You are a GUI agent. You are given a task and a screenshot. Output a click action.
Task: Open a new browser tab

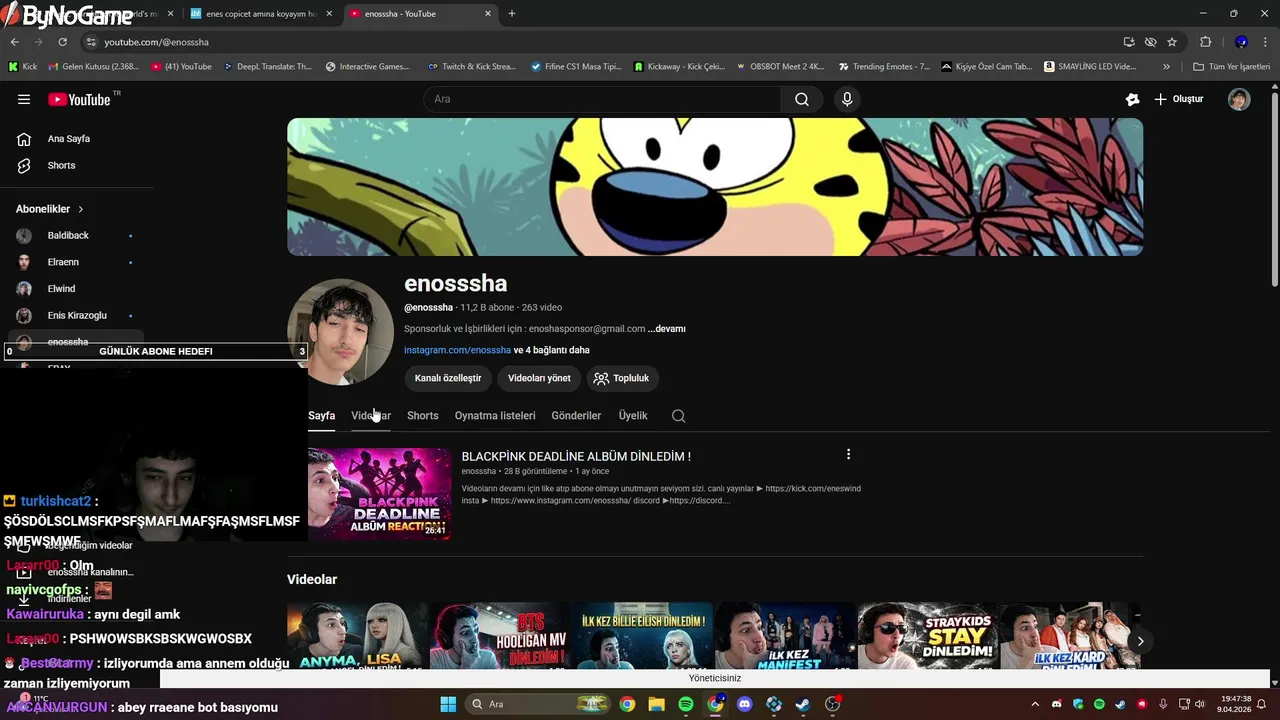(512, 14)
